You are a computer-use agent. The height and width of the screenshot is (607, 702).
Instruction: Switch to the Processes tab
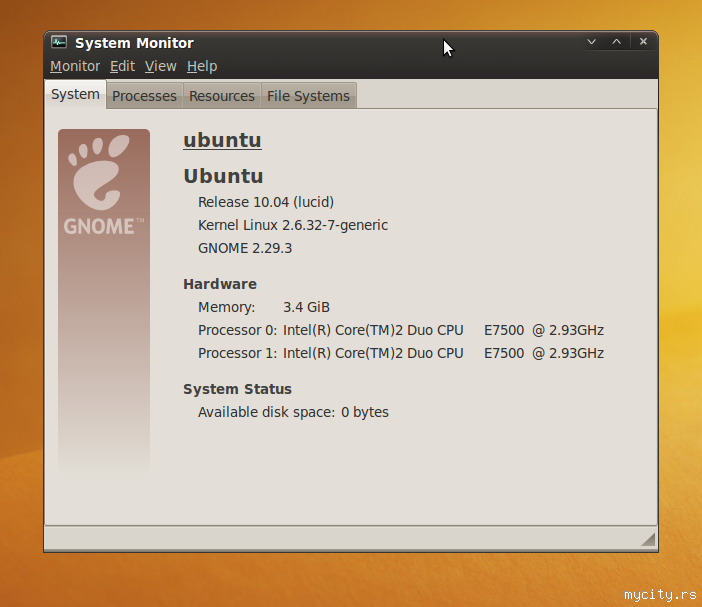coord(144,96)
